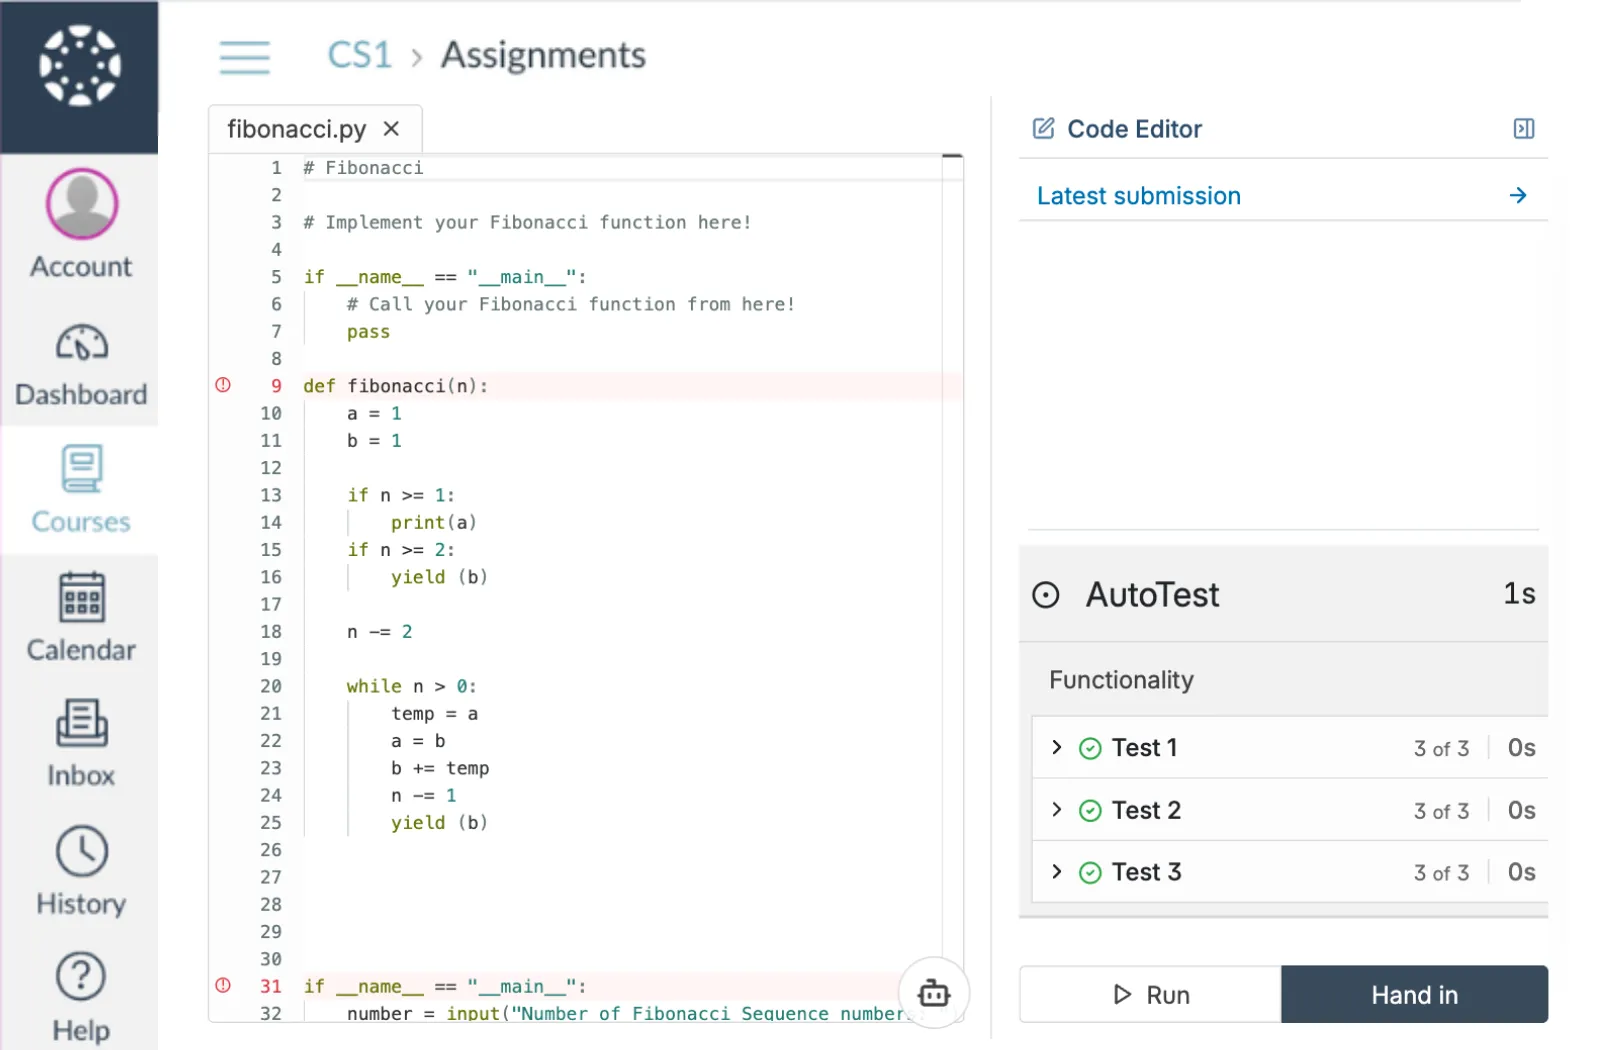Click line number 13 in the gutter
The image size is (1600, 1050).
[271, 495]
